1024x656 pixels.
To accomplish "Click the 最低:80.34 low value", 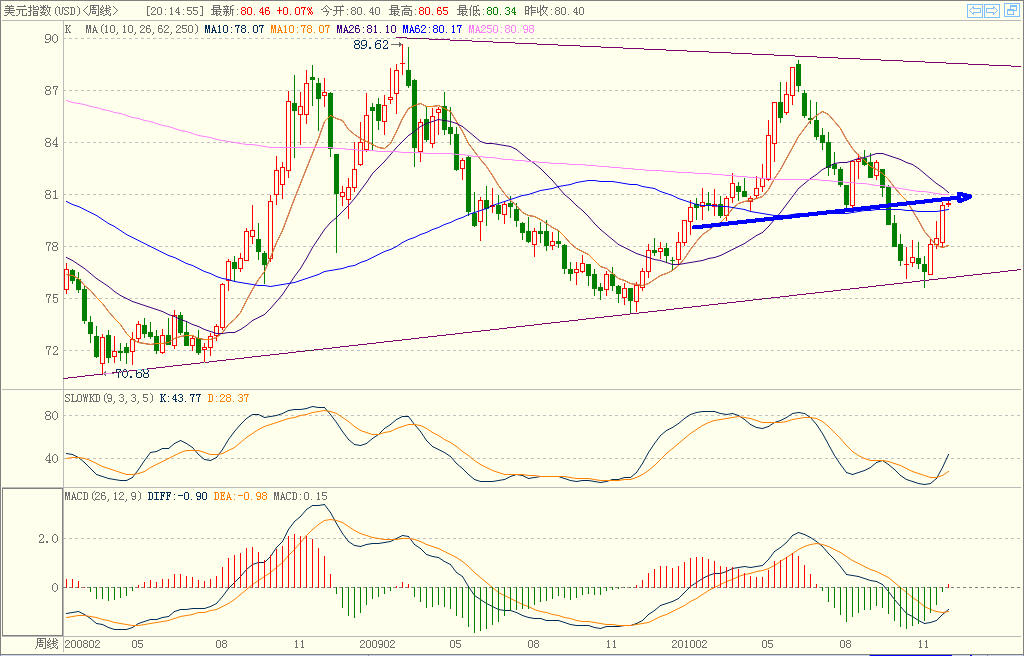I will click(x=486, y=11).
